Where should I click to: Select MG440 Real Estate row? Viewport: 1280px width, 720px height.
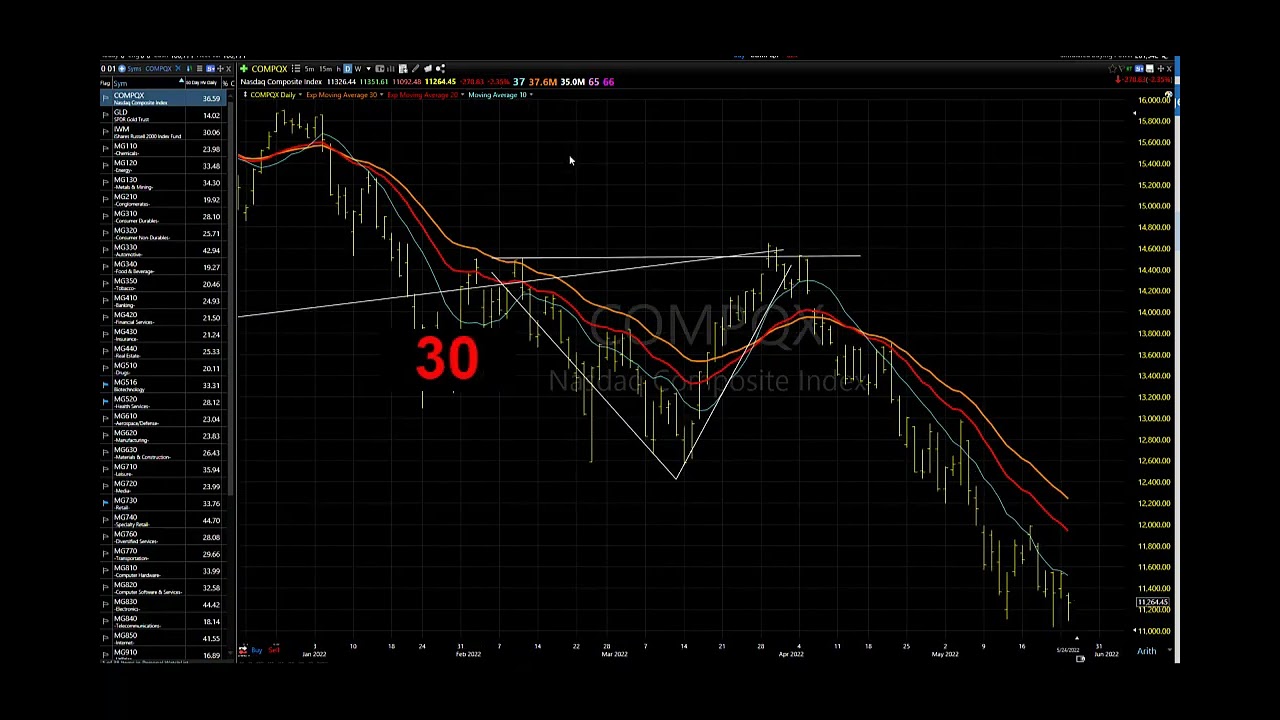click(x=161, y=351)
